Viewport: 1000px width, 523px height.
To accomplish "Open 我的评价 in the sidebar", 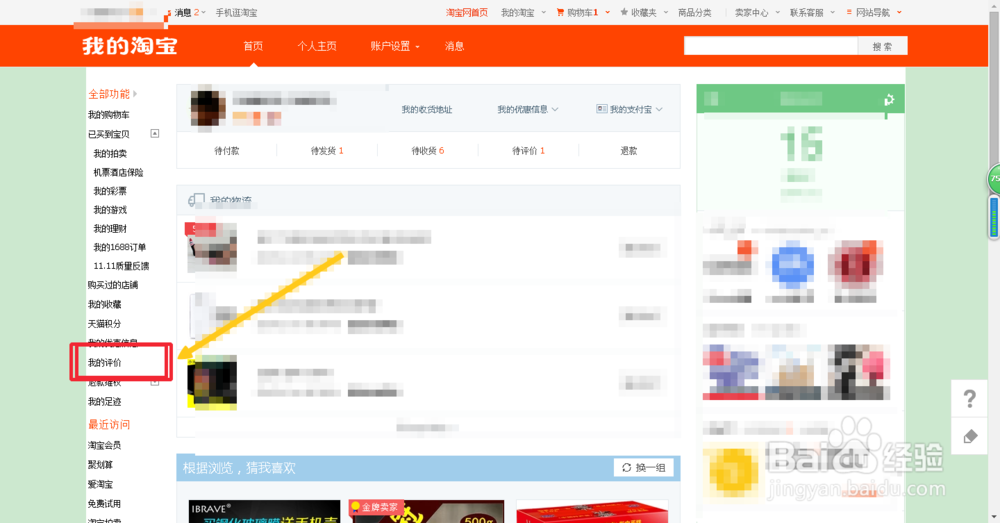I will [104, 362].
